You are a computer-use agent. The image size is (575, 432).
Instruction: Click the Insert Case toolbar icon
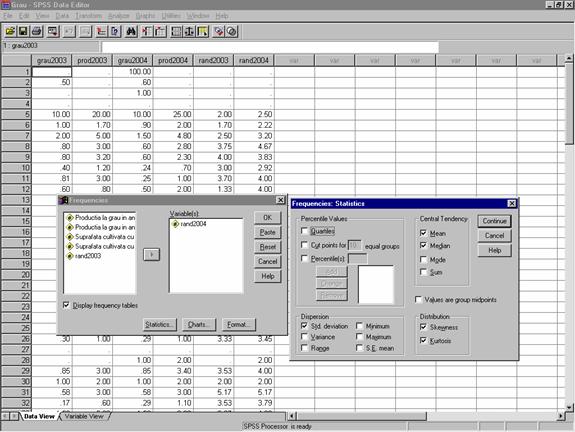click(147, 32)
